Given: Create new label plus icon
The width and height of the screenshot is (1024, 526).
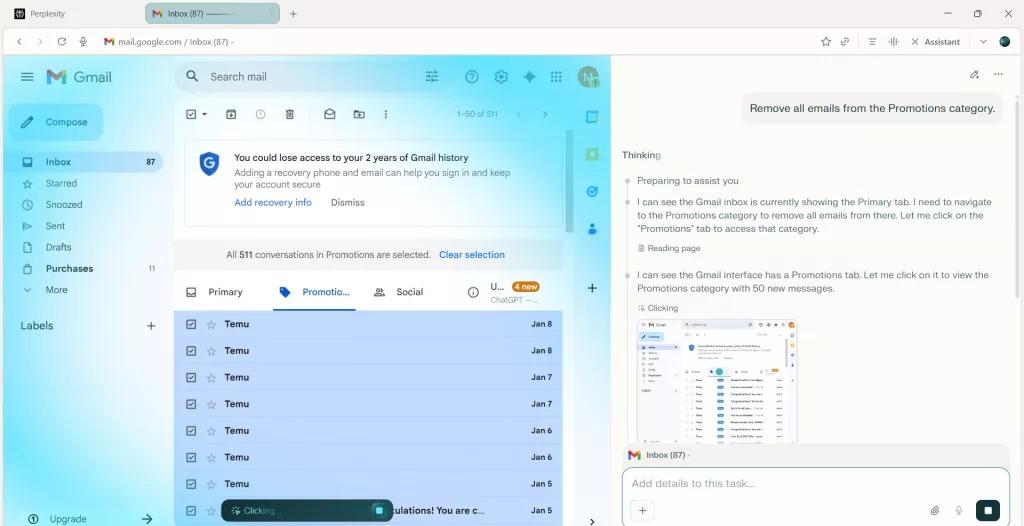Looking at the screenshot, I should pos(151,325).
